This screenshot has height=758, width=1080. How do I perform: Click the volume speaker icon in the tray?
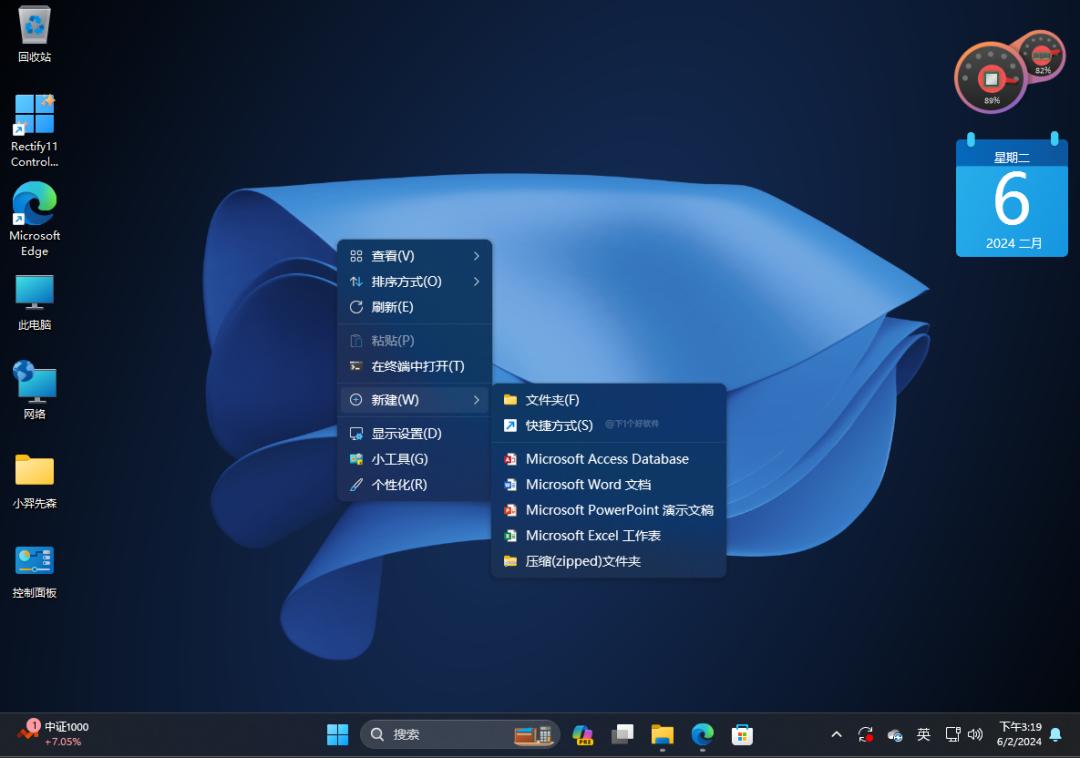975,734
